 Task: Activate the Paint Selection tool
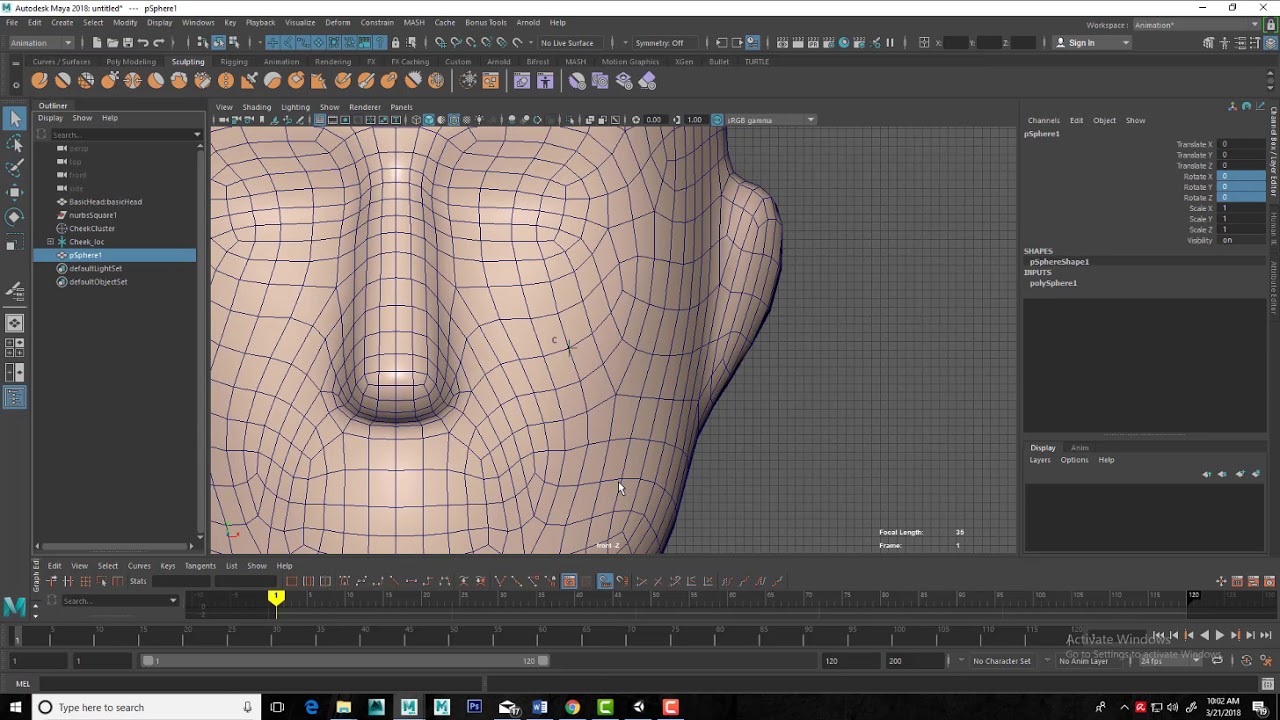(15, 168)
